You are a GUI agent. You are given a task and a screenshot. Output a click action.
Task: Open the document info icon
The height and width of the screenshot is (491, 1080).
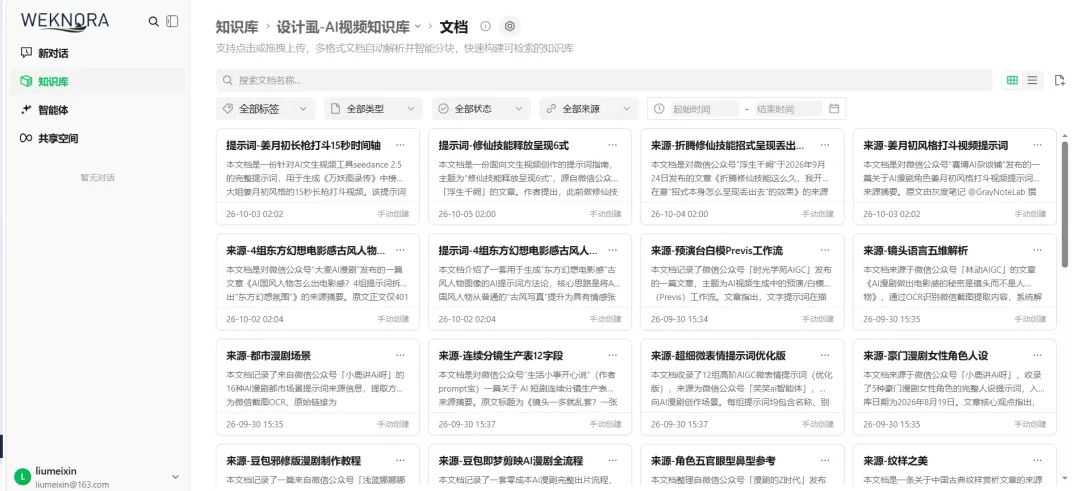click(486, 26)
